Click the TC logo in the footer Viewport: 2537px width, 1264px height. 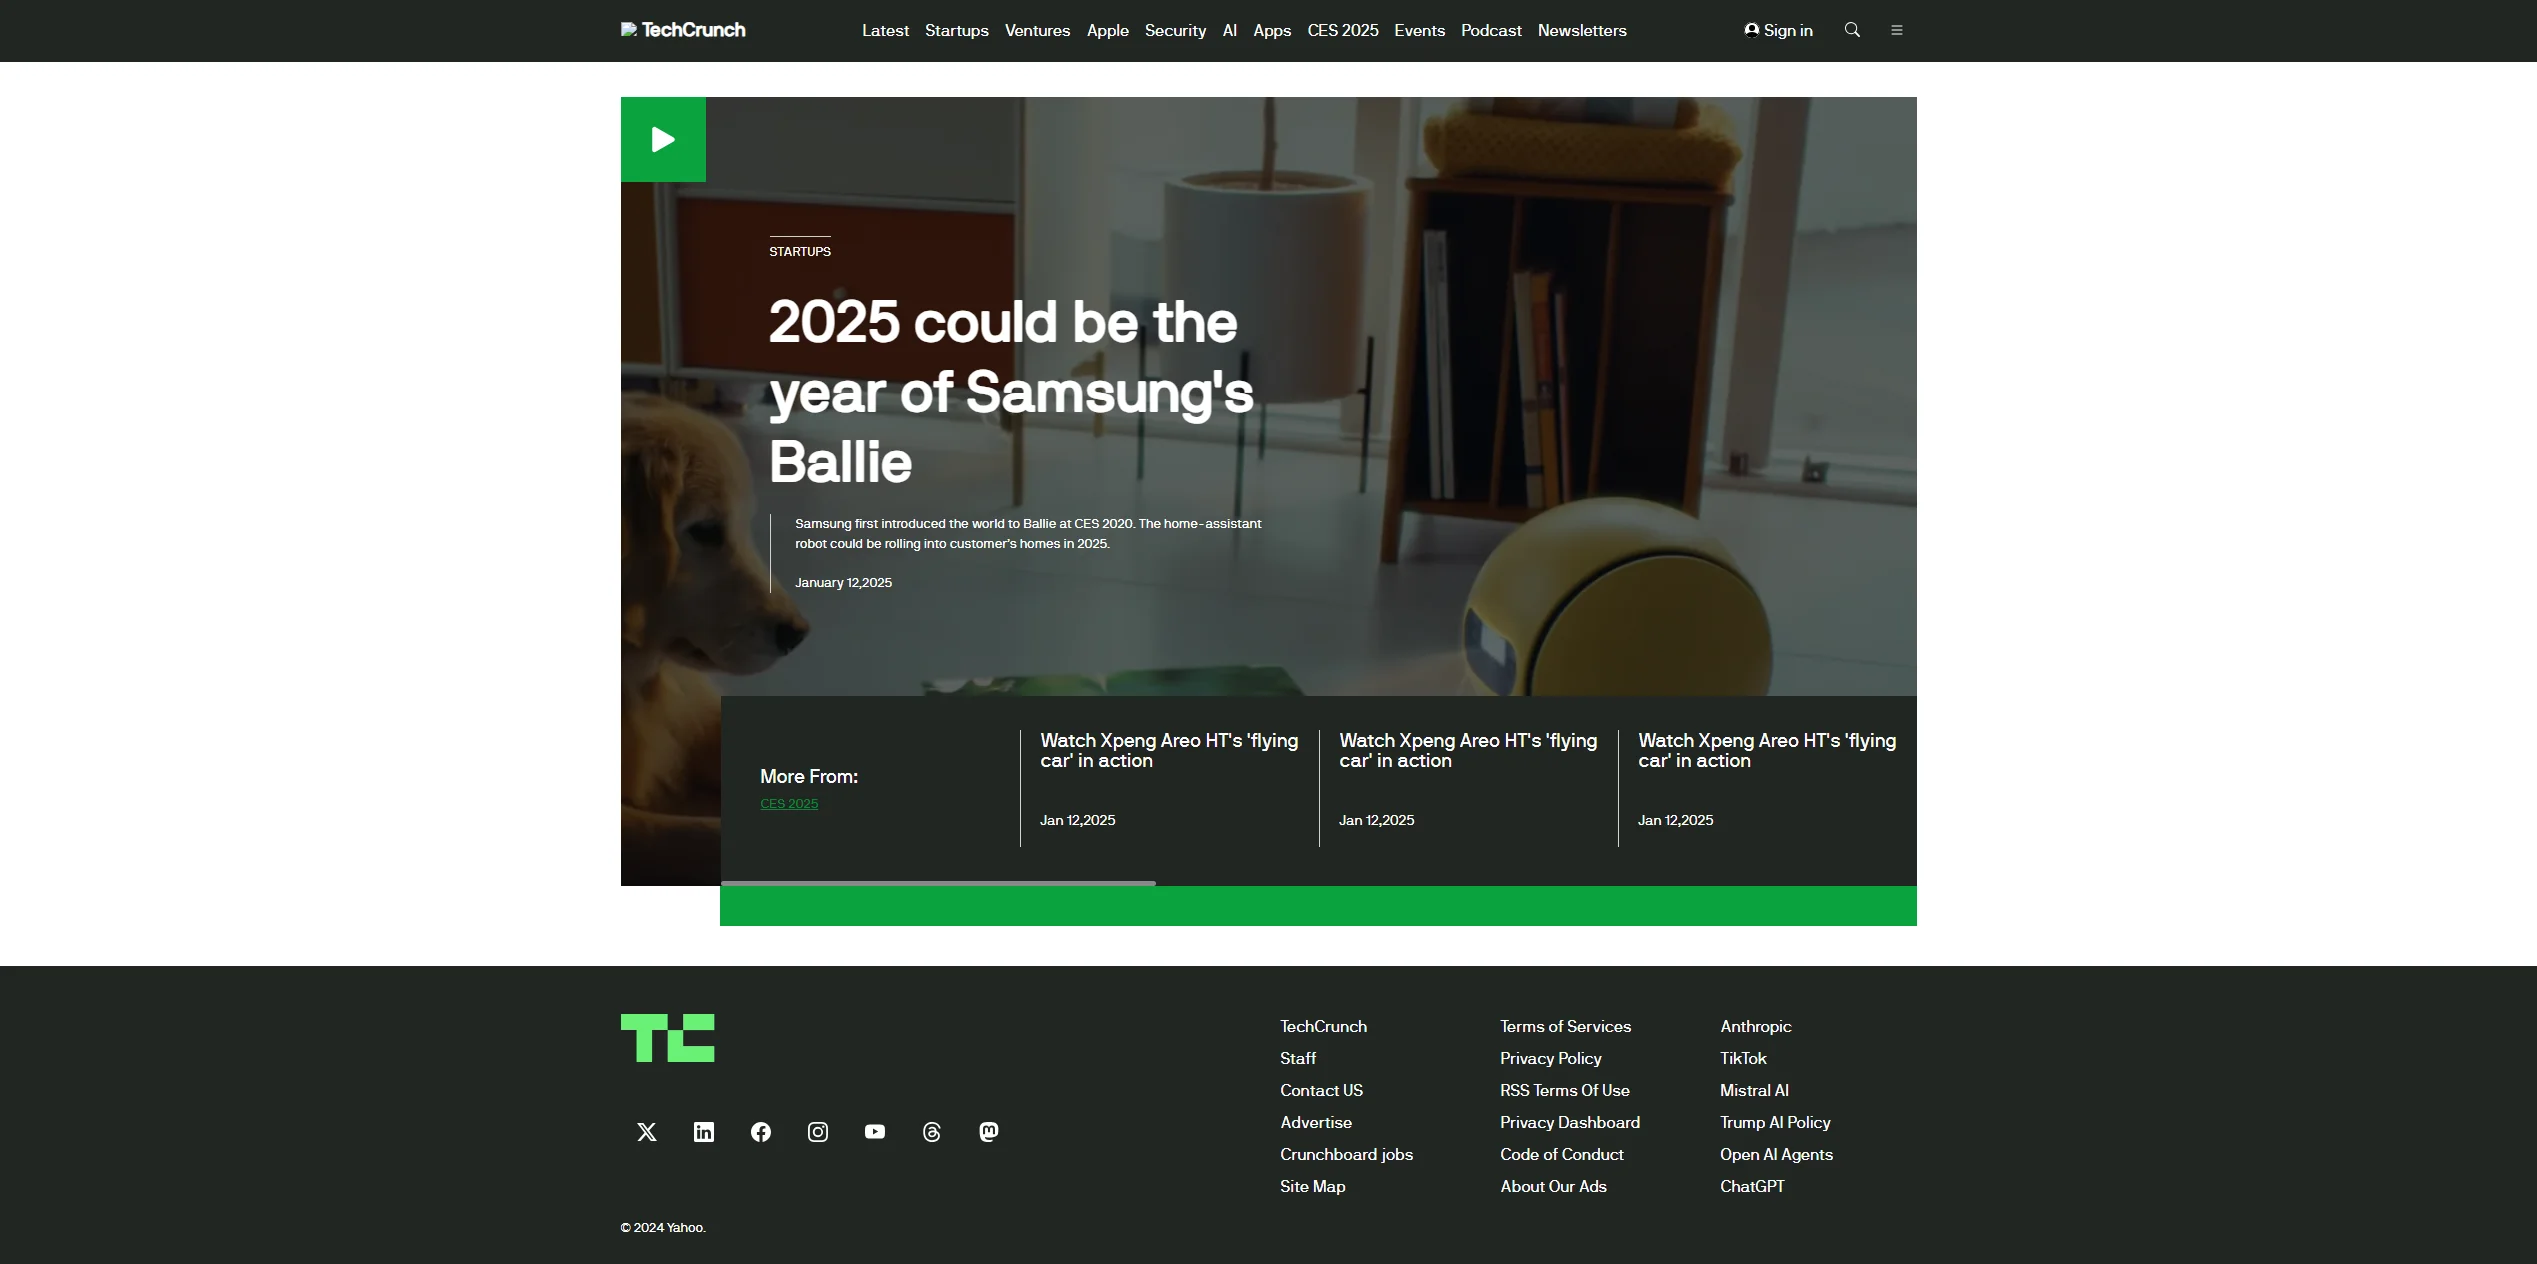click(x=667, y=1038)
